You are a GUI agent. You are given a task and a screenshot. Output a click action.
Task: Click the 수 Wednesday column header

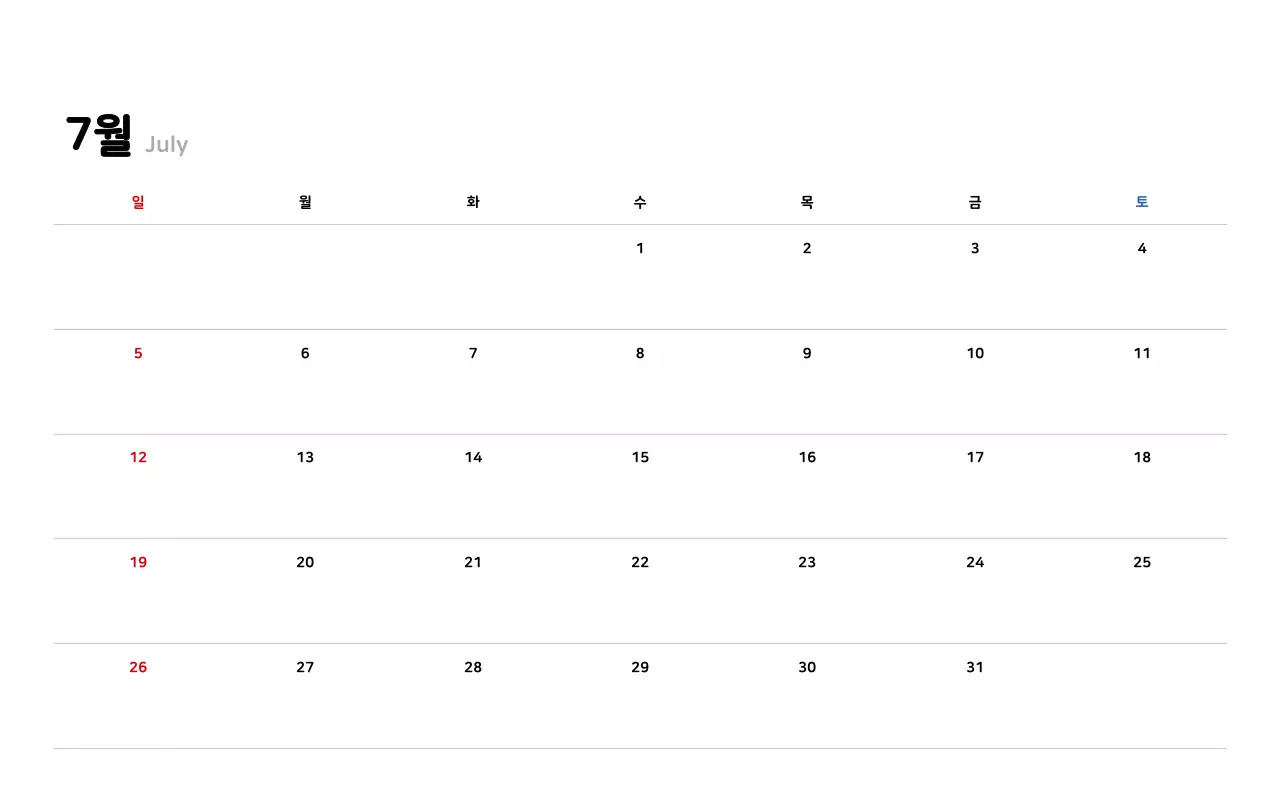click(x=640, y=202)
